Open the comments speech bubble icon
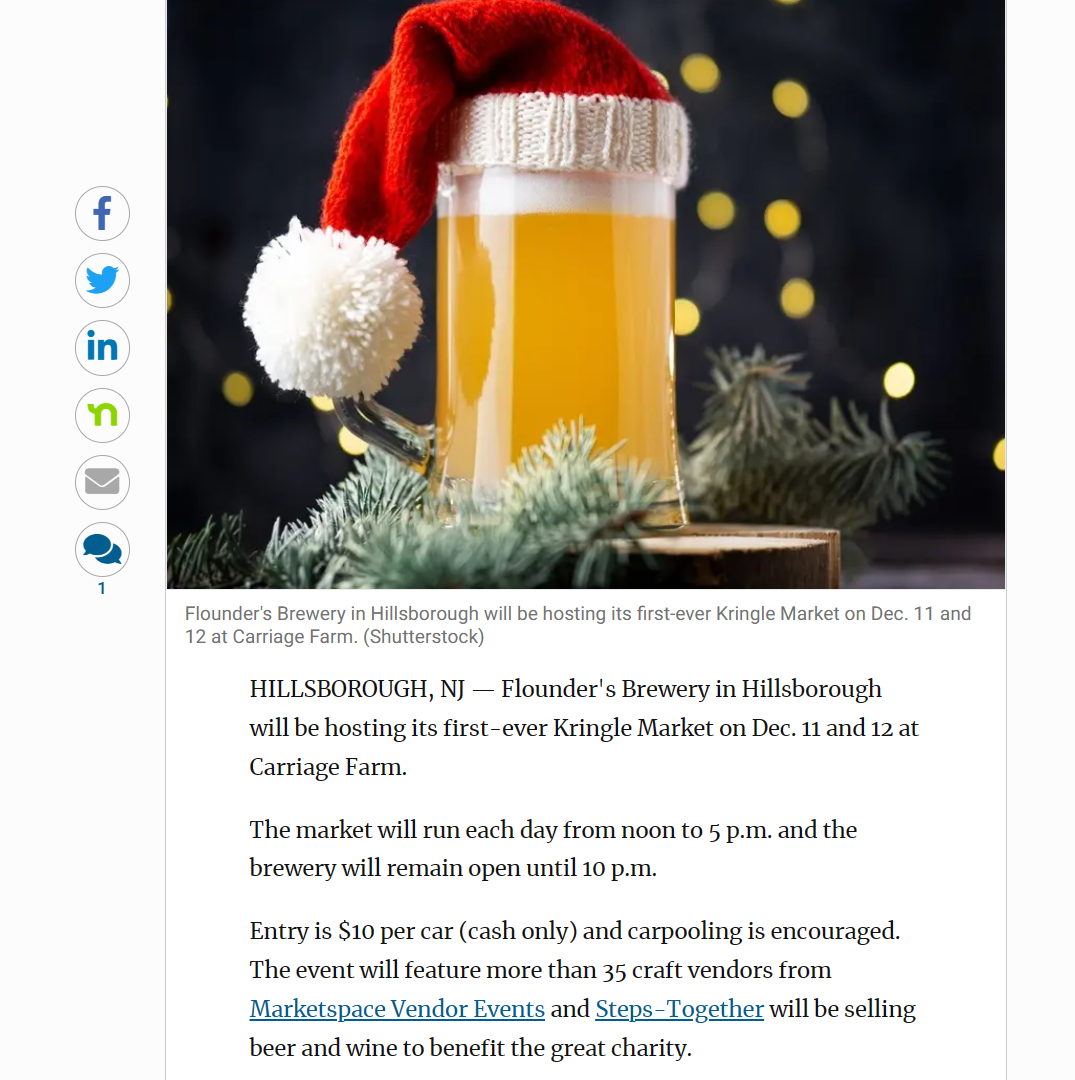Viewport: 1075px width, 1080px height. point(102,550)
